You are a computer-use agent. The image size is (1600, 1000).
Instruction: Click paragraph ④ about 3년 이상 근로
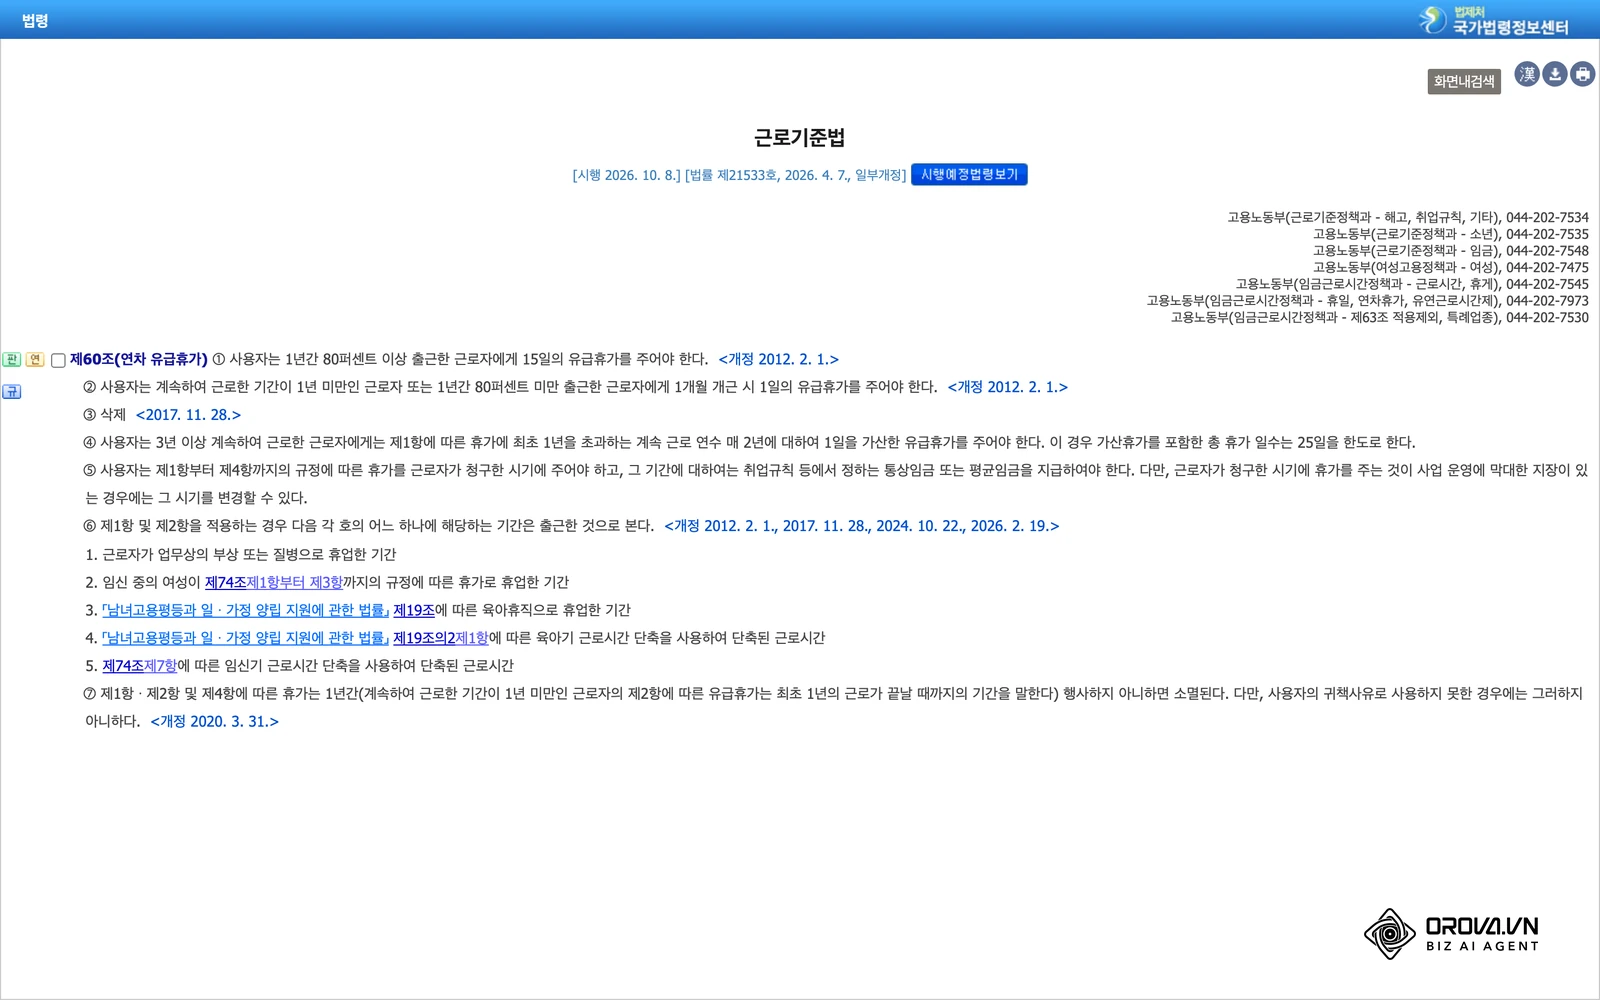coord(750,442)
